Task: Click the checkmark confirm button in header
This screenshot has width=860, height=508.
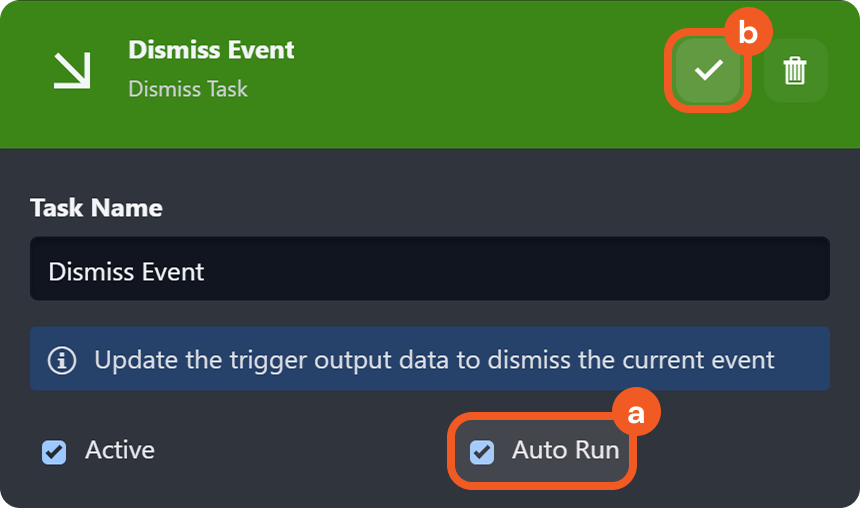Action: point(708,70)
